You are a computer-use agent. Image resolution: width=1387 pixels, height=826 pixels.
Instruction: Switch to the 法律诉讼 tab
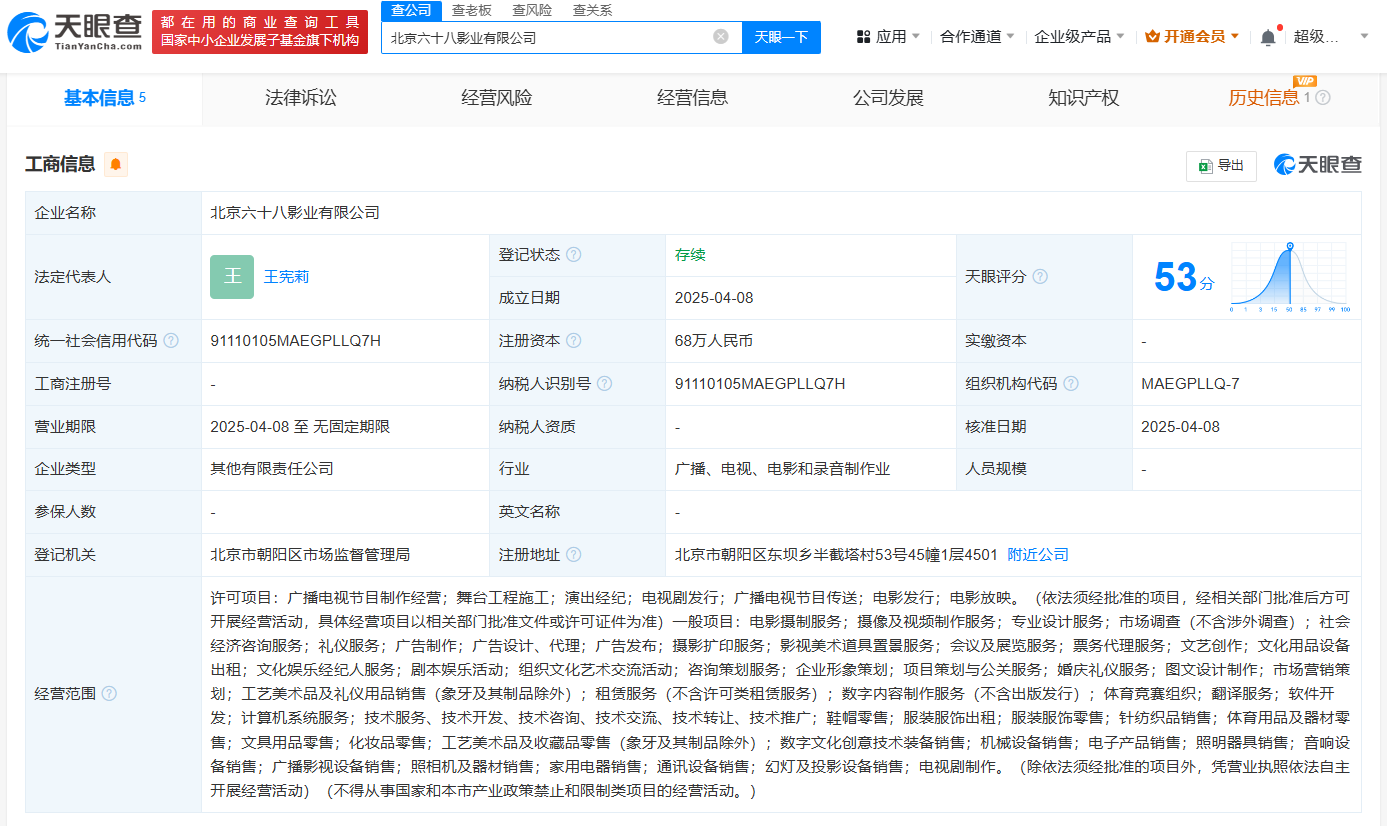[x=300, y=98]
